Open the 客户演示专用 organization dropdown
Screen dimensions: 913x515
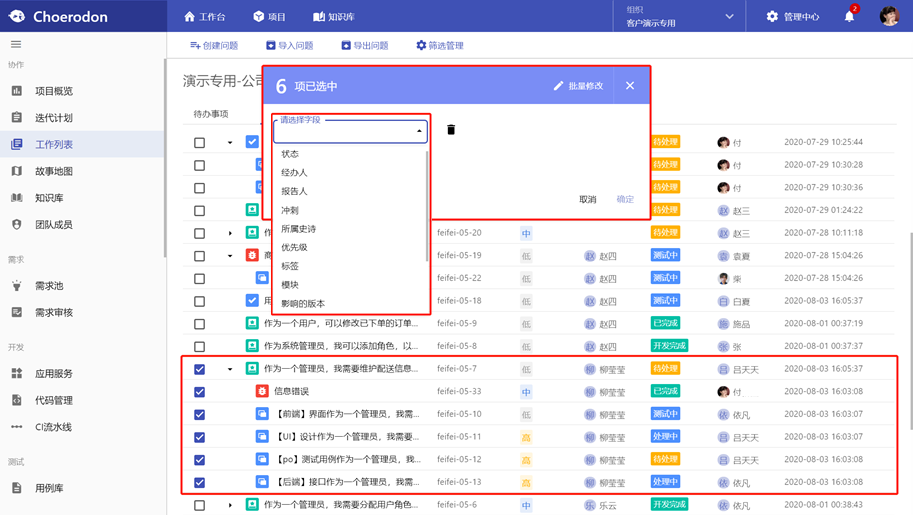680,16
